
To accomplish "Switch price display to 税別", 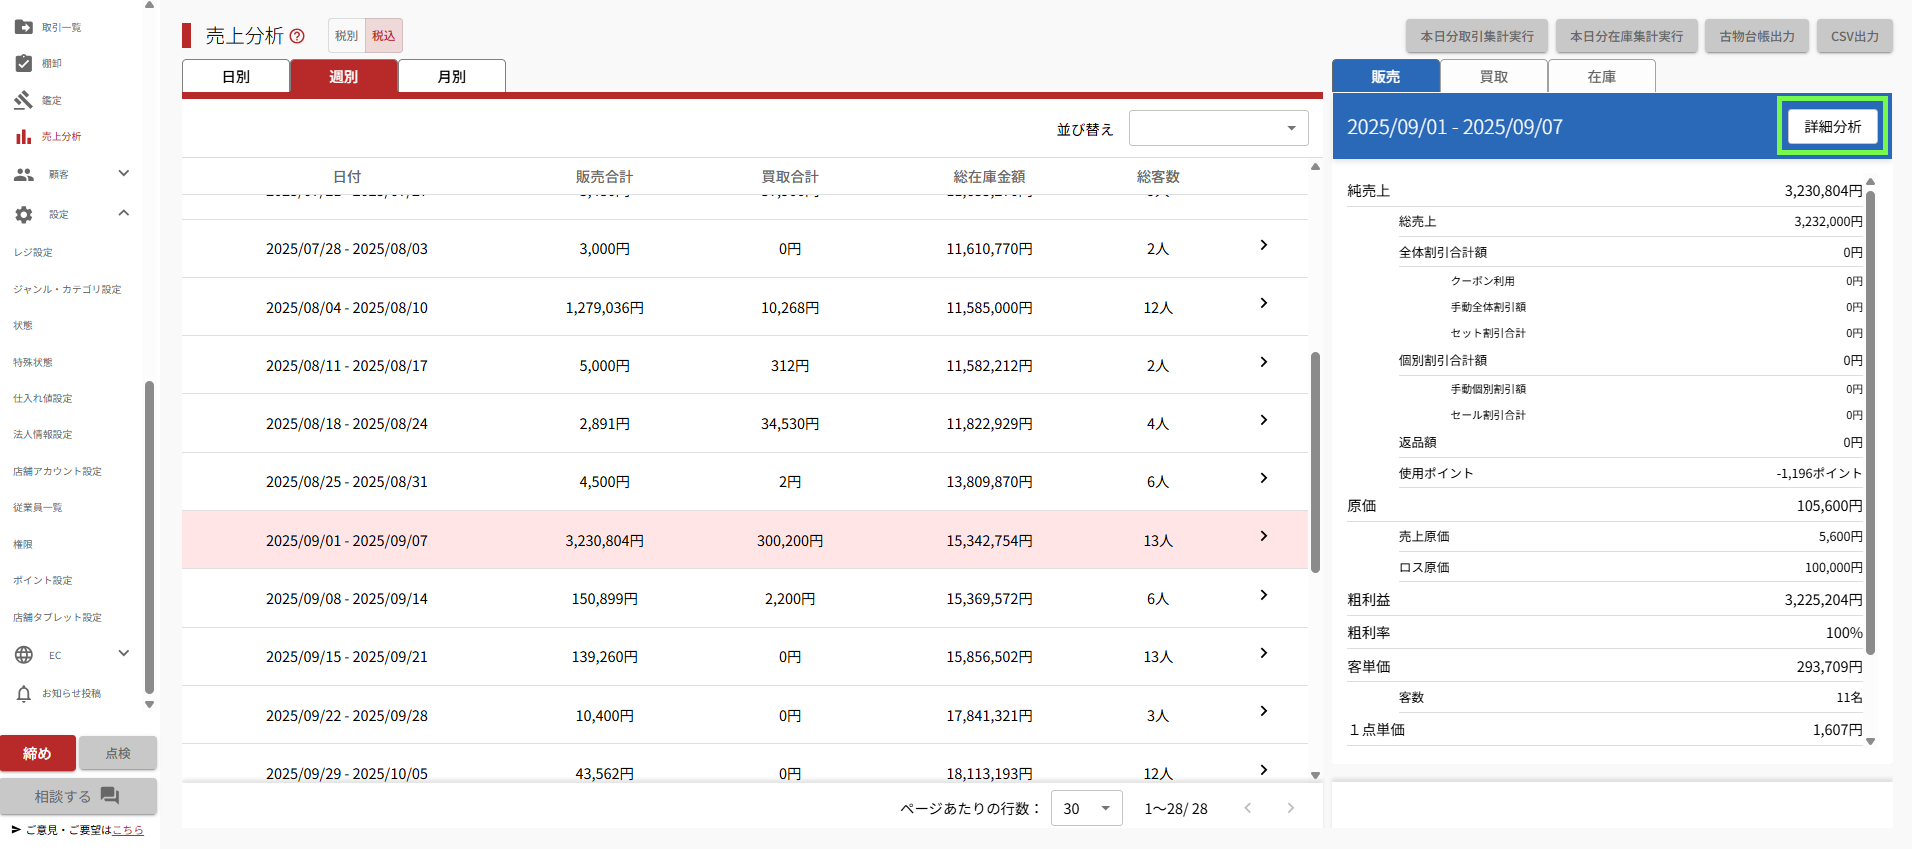I will 346,36.
